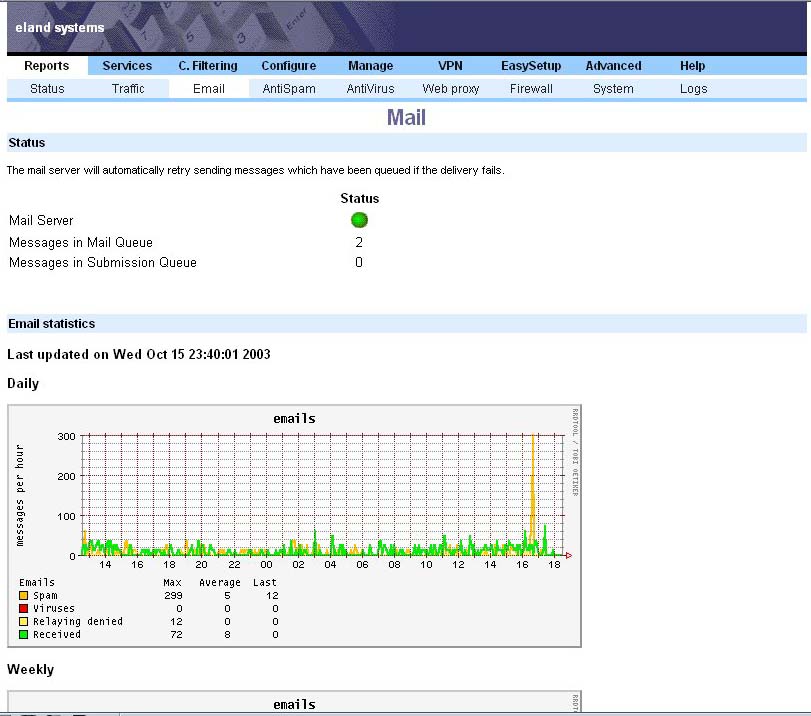The height and width of the screenshot is (716, 811).
Task: Click the Messages in Mail Queue count 2
Action: pyautogui.click(x=359, y=242)
